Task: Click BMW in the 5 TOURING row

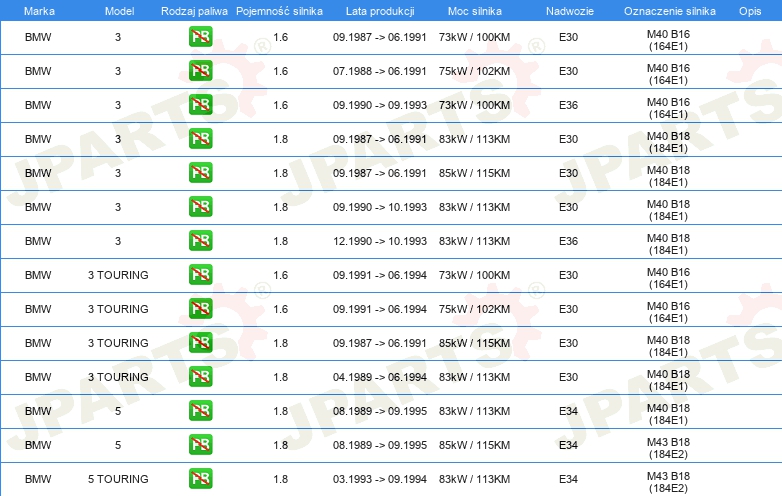Action: [38, 479]
